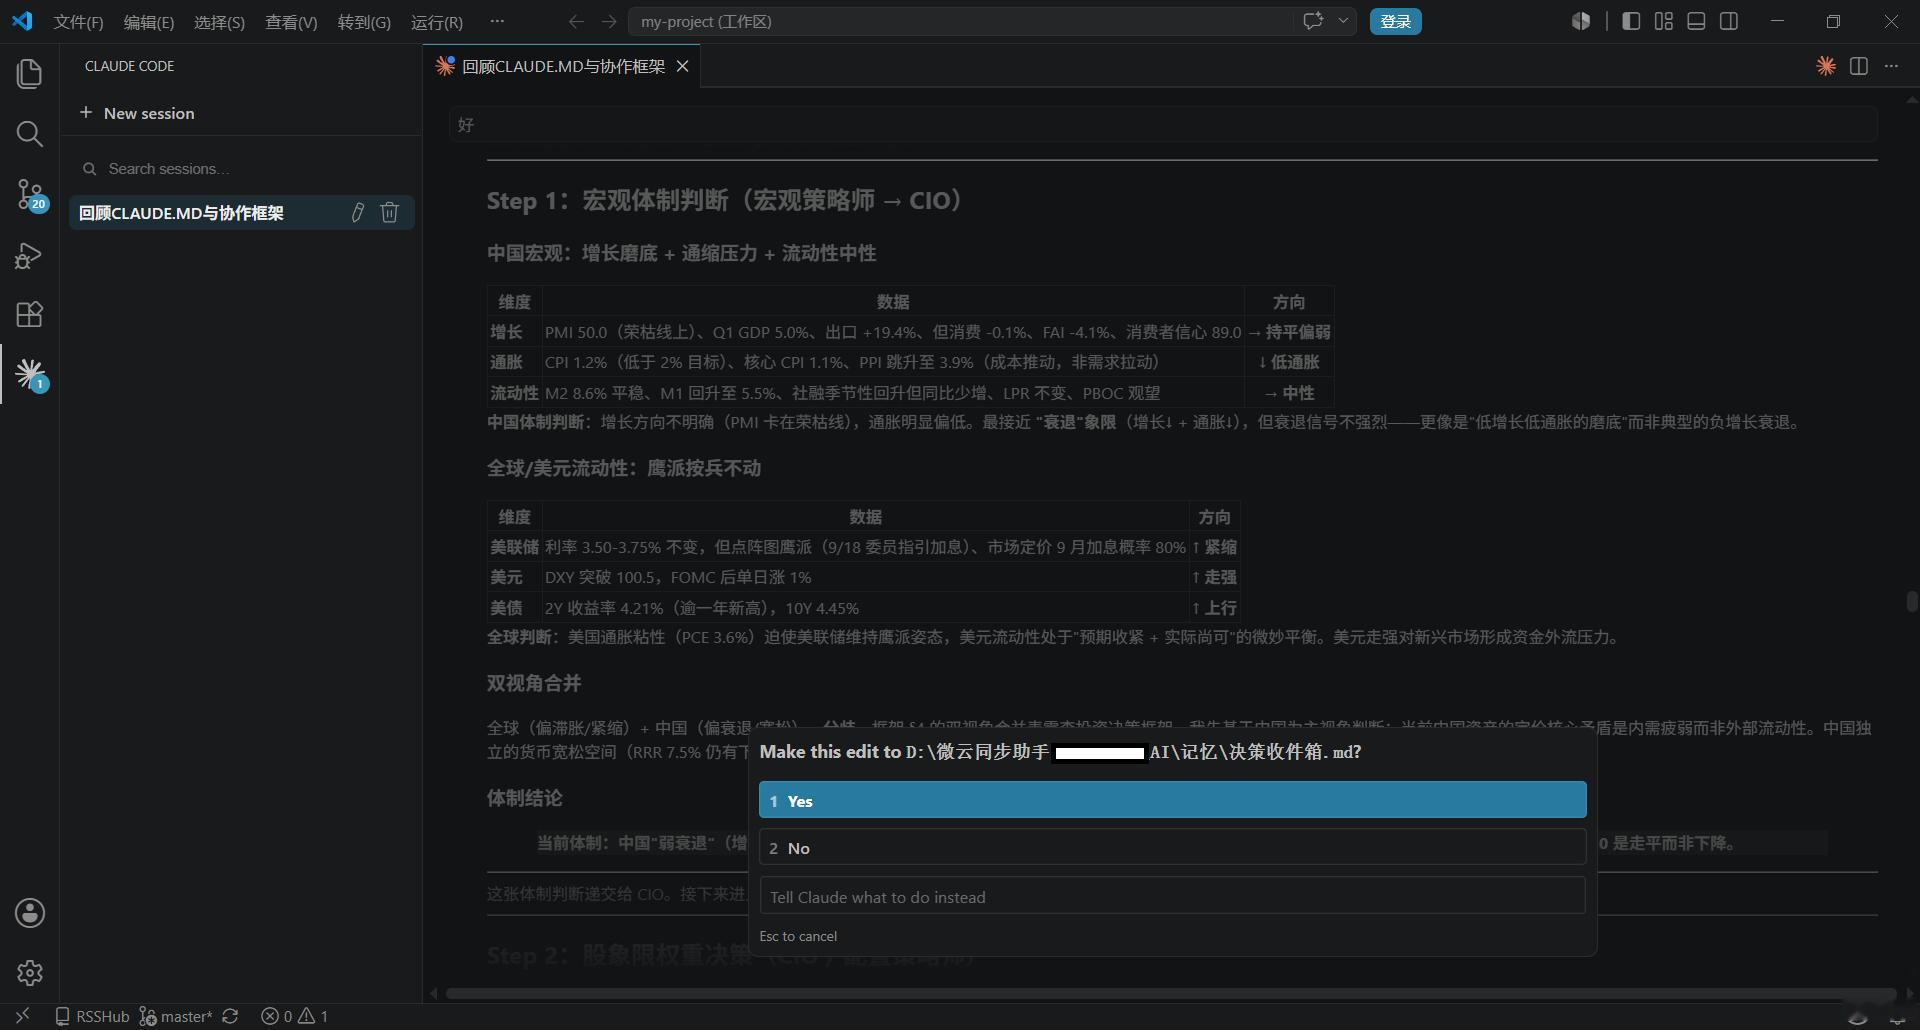Open the VS Code application menu icon
The image size is (1920, 1030).
22,21
